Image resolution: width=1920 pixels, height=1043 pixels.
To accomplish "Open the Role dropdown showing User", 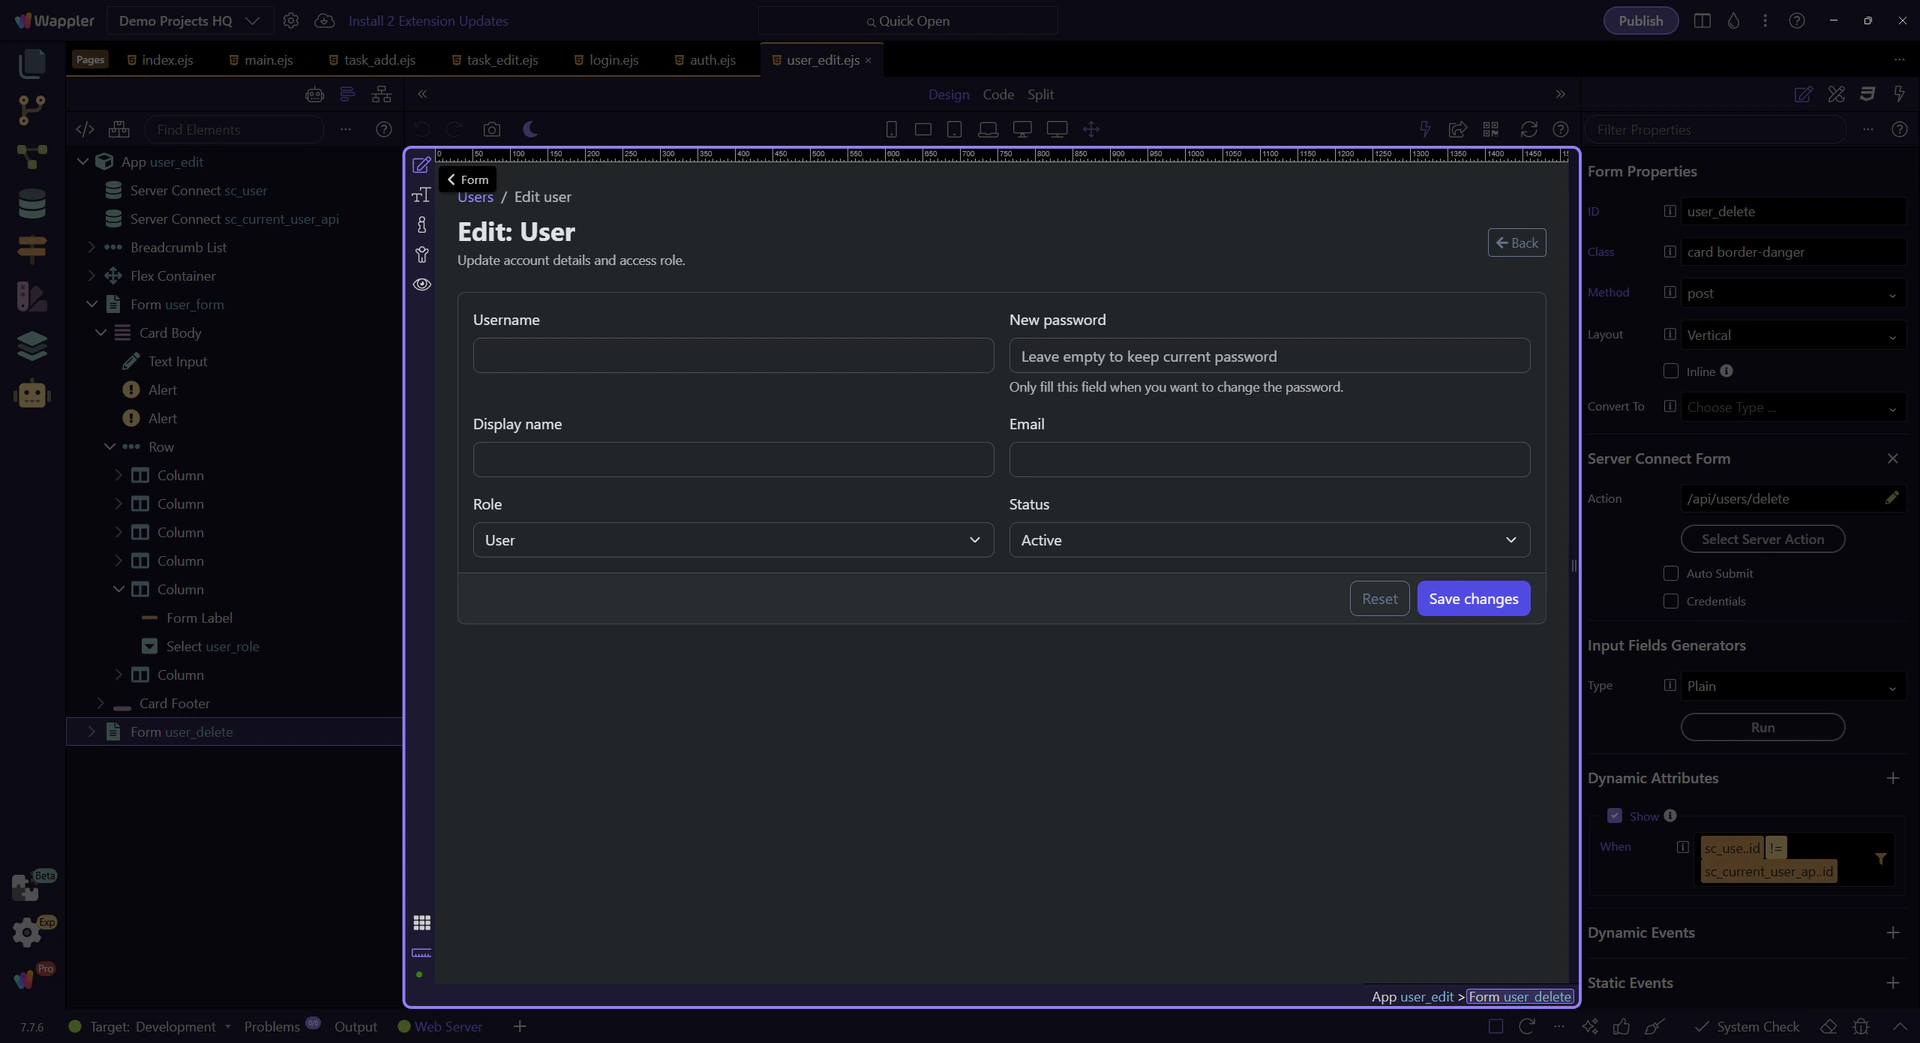I will [732, 540].
